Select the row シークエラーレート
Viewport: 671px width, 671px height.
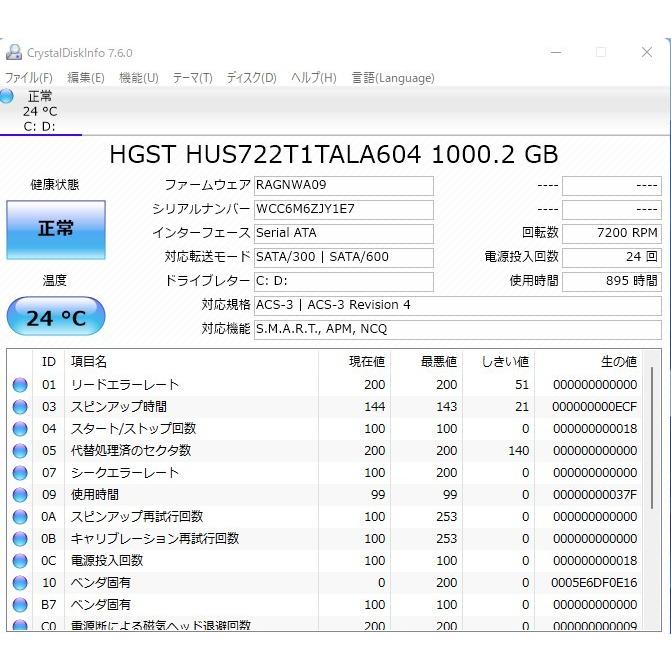[325, 473]
